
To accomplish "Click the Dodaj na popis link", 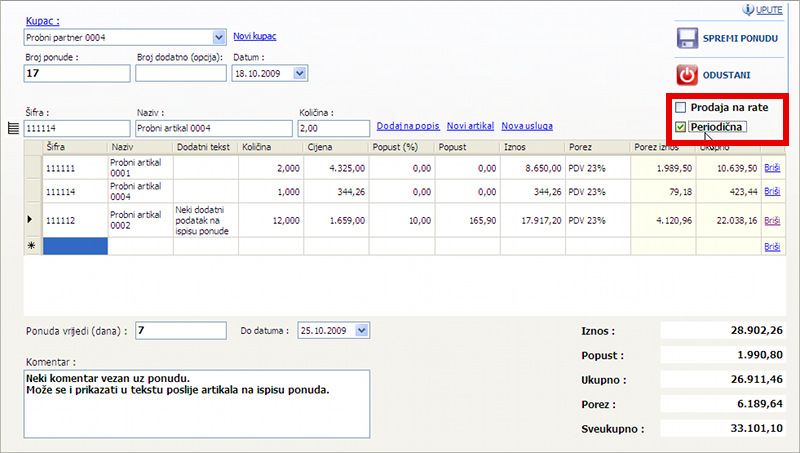I will [x=406, y=127].
